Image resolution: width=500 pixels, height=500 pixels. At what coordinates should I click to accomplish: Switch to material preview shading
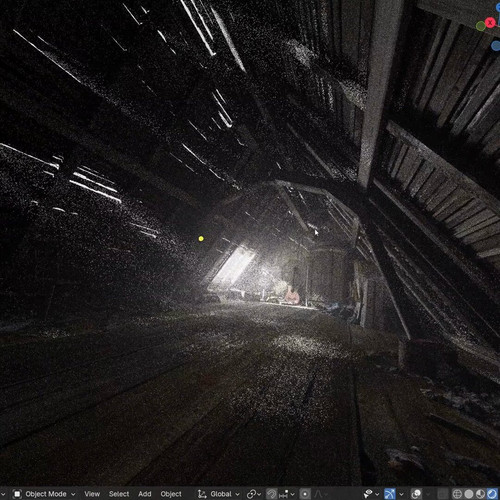click(480, 494)
